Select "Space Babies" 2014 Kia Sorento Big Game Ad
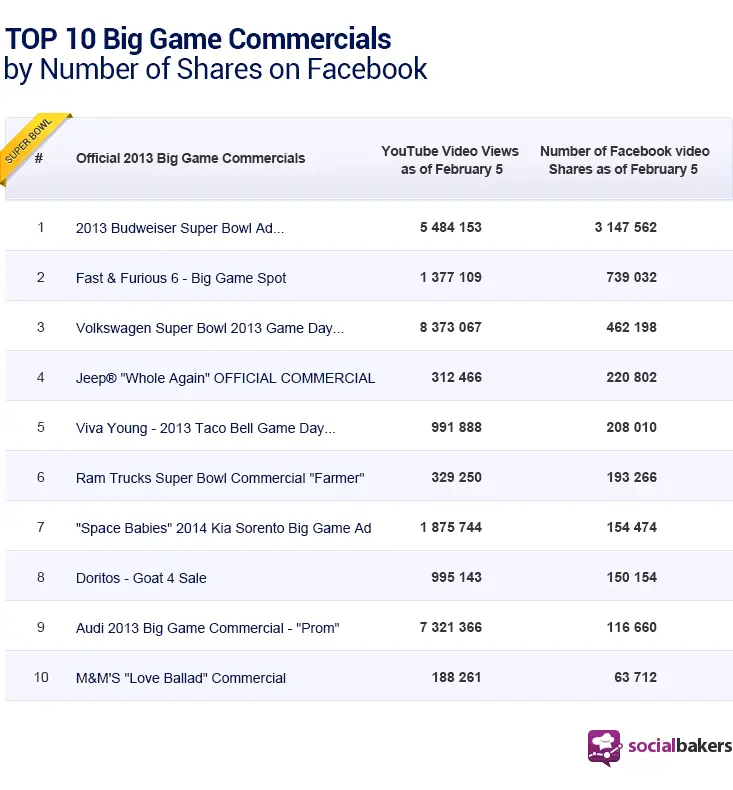Viewport: 733px width, 790px height. click(x=223, y=528)
